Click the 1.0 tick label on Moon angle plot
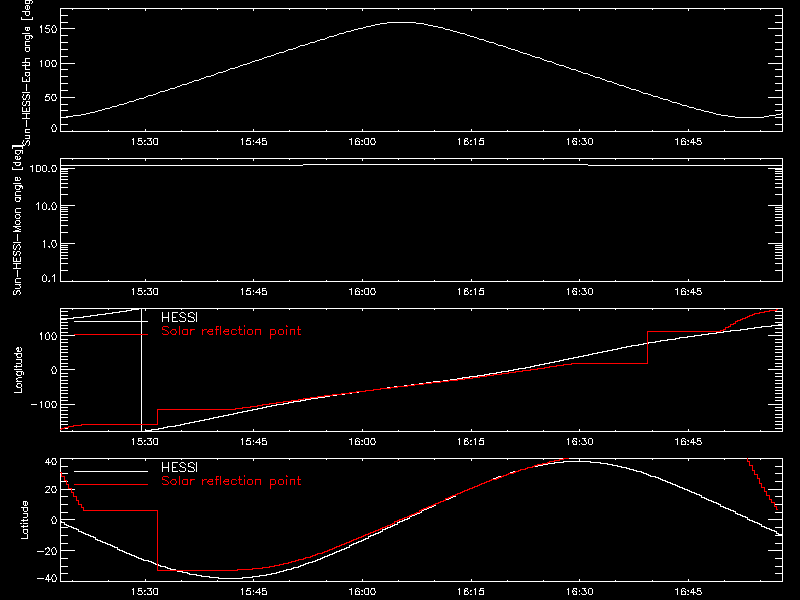Image resolution: width=800 pixels, height=600 pixels. (x=49, y=244)
